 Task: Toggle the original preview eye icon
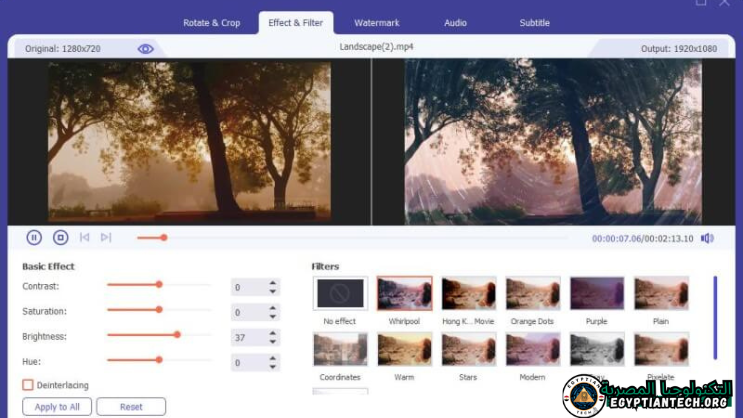pos(145,49)
